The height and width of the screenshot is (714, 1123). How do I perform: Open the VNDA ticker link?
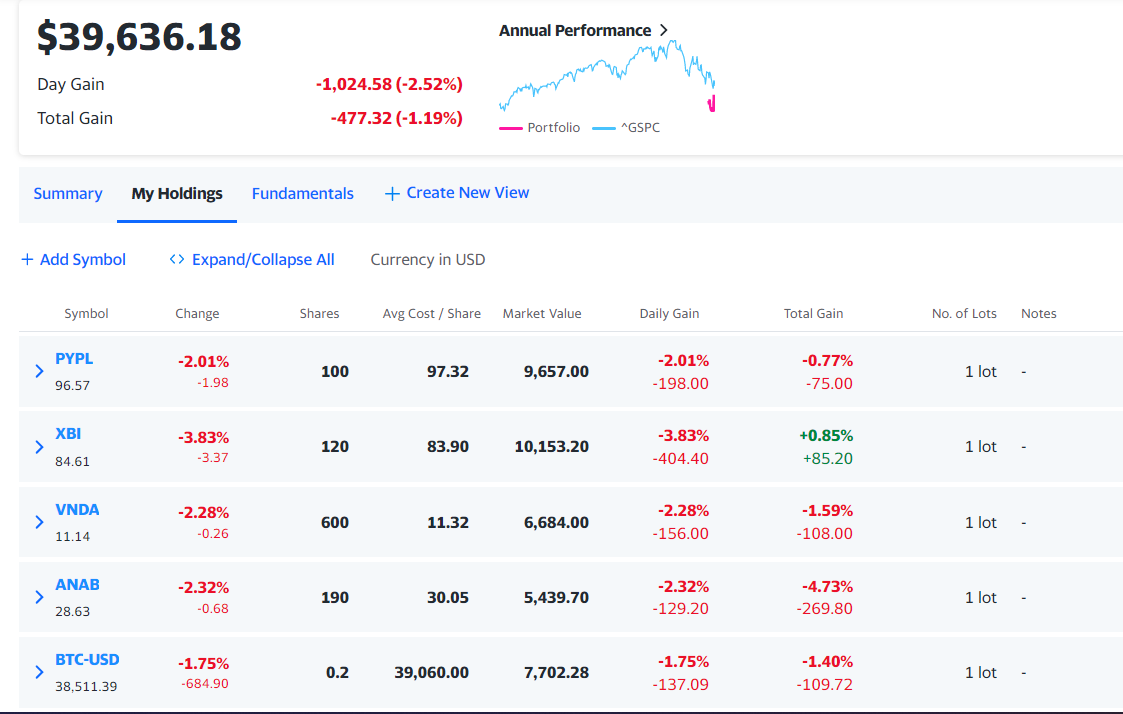tap(77, 509)
